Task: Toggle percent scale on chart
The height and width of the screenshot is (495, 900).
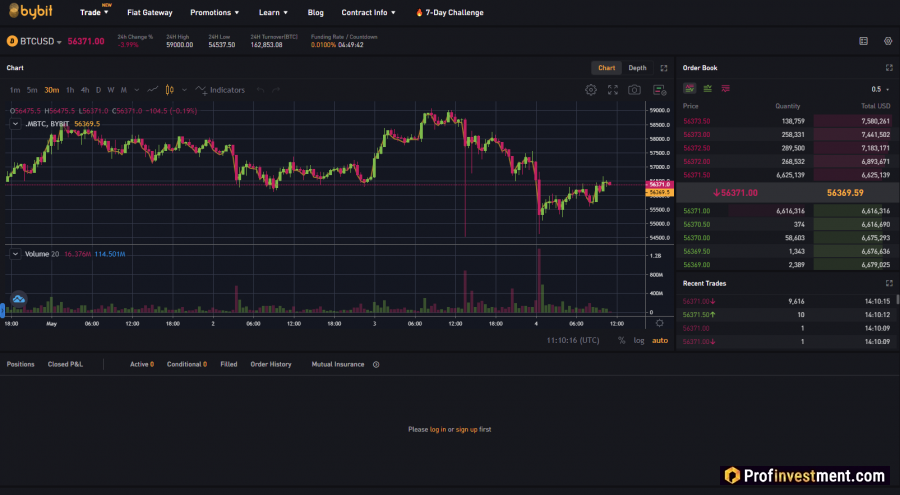Action: pyautogui.click(x=622, y=341)
